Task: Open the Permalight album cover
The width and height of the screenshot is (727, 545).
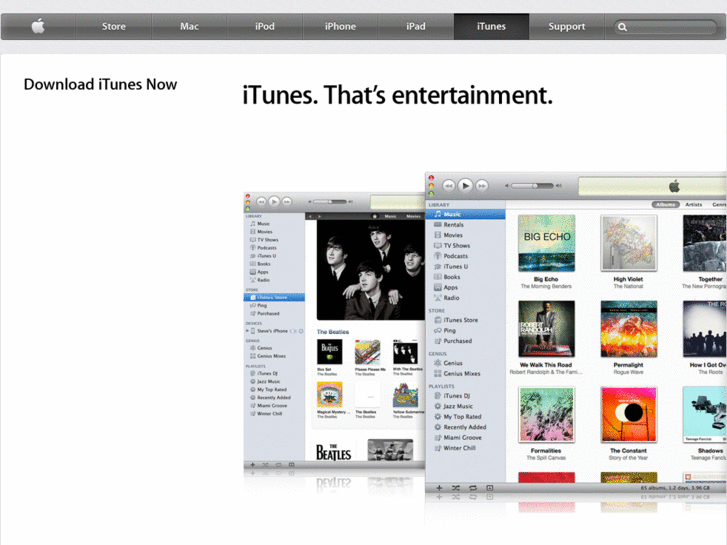Action: pyautogui.click(x=628, y=329)
